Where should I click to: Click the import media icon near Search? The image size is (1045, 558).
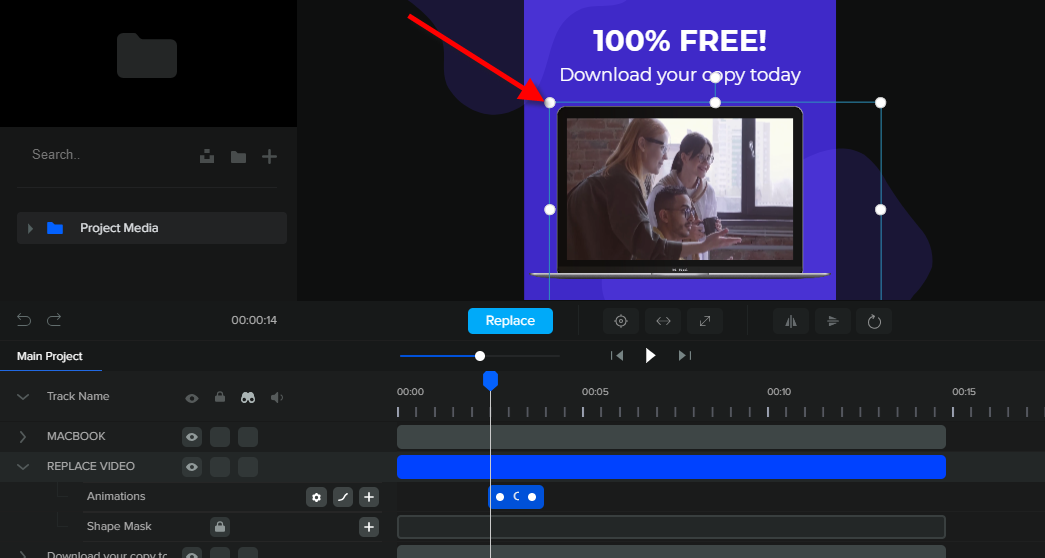[207, 157]
